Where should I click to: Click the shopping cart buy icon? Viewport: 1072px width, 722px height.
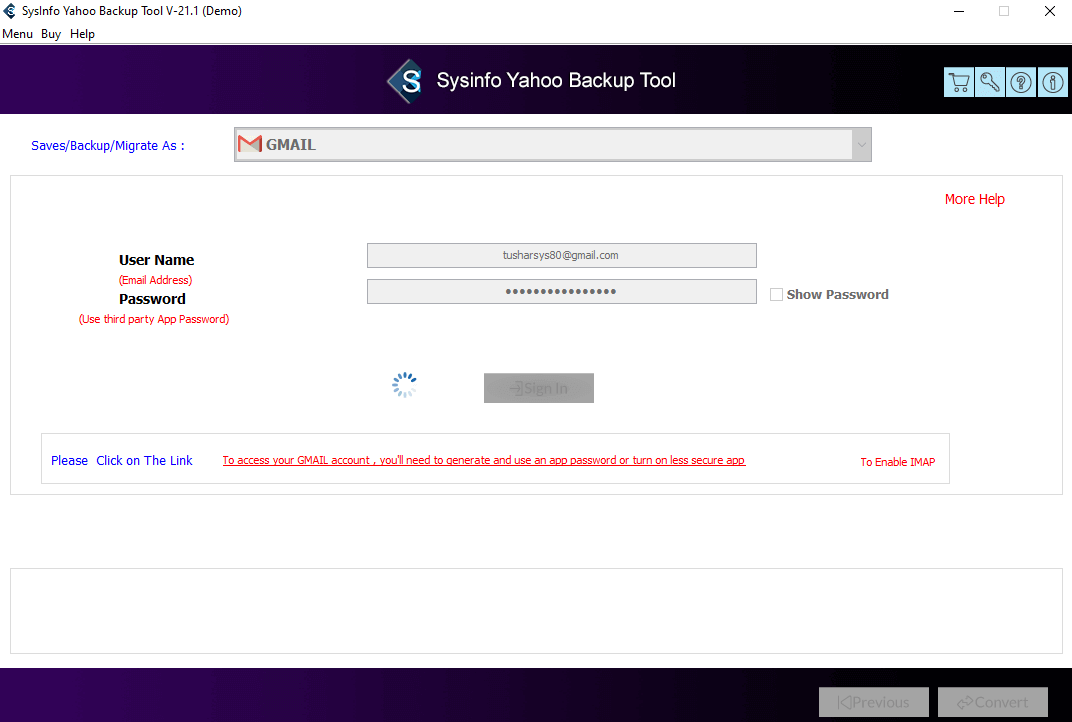959,82
